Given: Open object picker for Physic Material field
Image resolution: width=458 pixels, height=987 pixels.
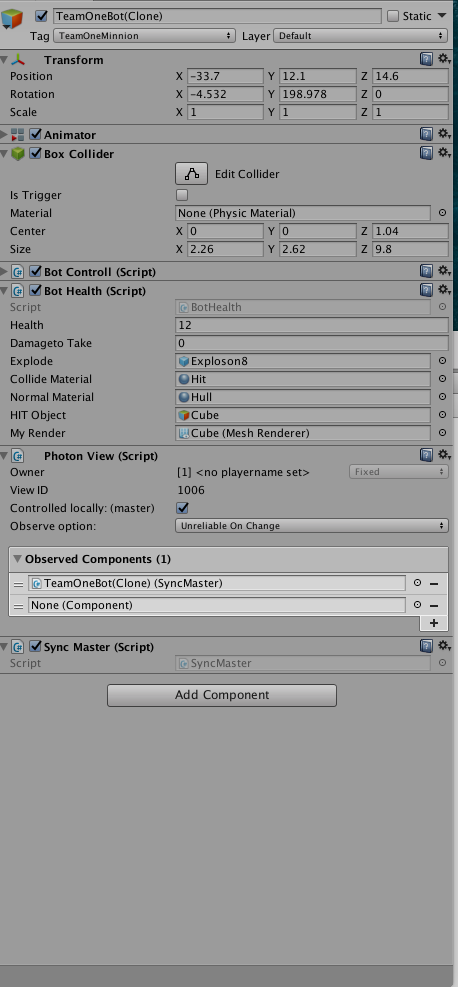Looking at the screenshot, I should (x=442, y=213).
